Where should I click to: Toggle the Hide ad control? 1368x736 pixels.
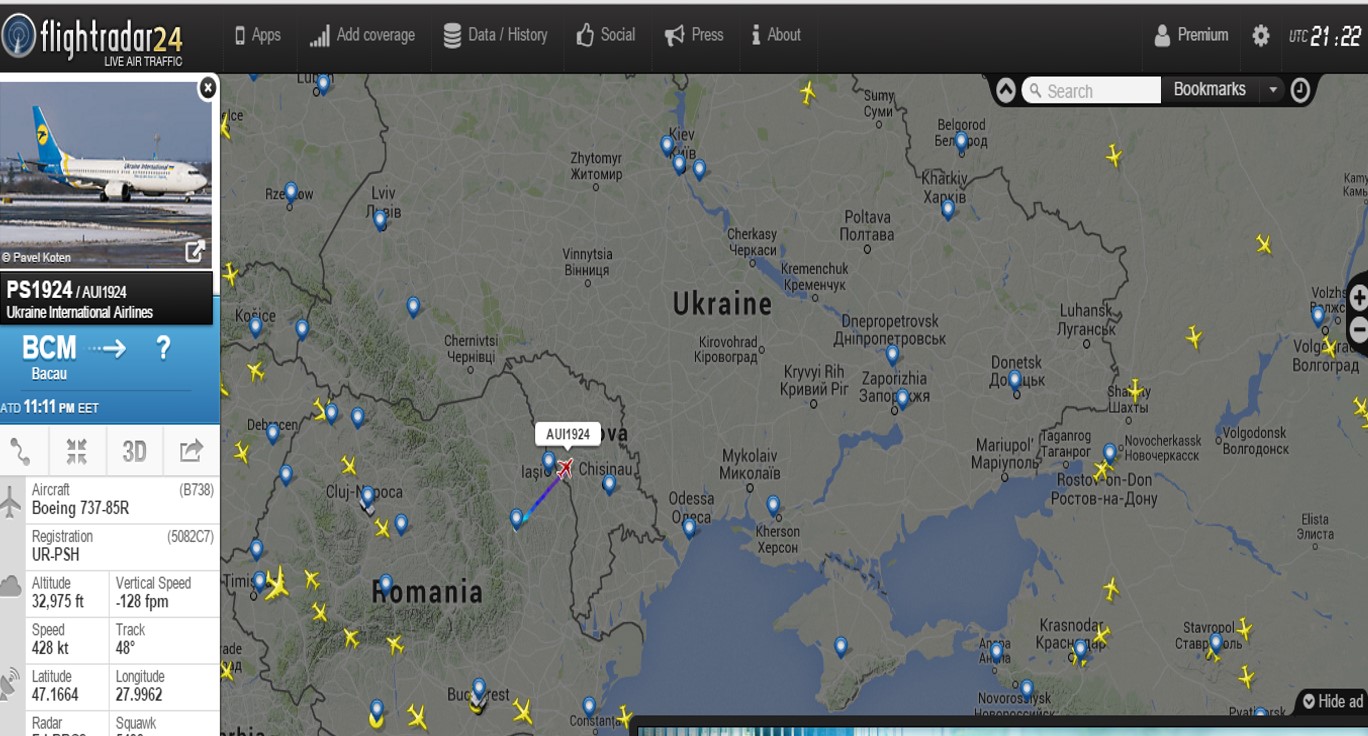click(x=1333, y=701)
